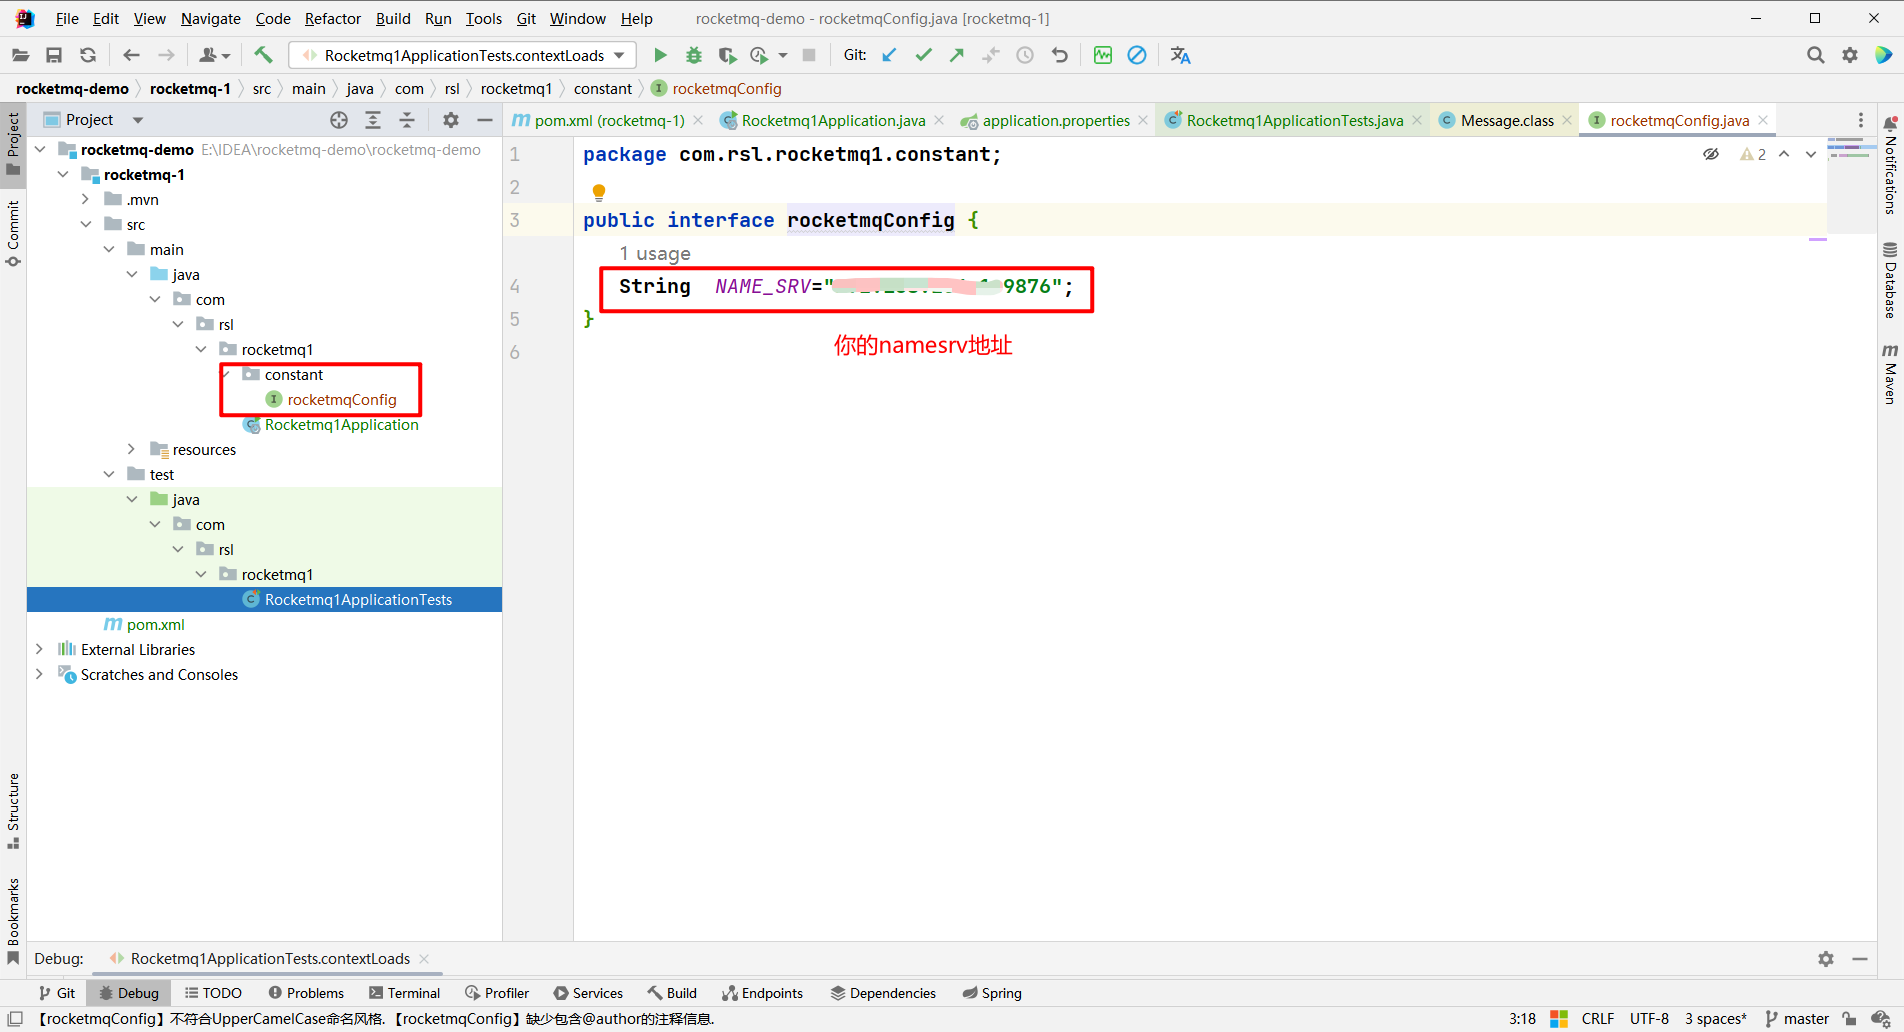The width and height of the screenshot is (1904, 1032).
Task: Run the Rocketmq1ApplicationTests.contextLoads configuration
Action: click(x=660, y=55)
